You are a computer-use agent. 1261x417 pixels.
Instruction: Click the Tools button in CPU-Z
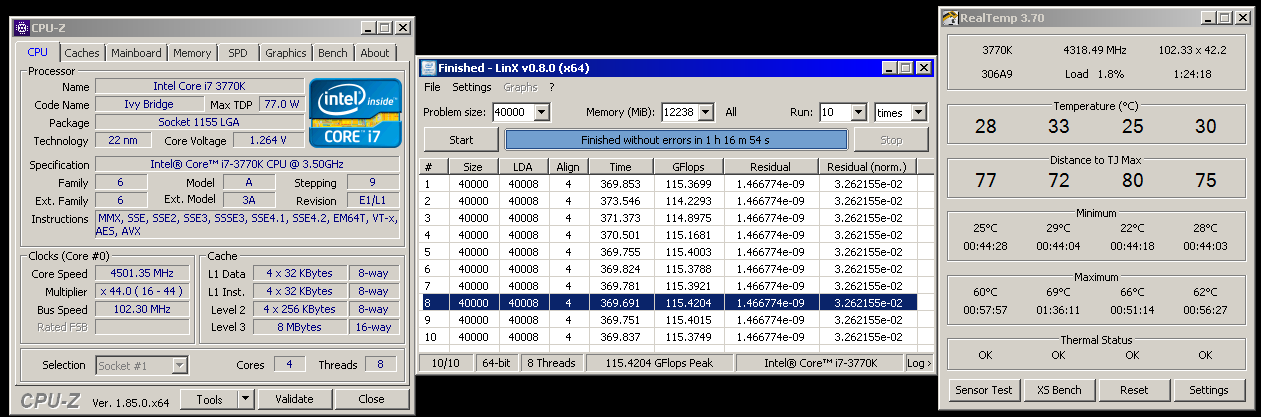[210, 399]
